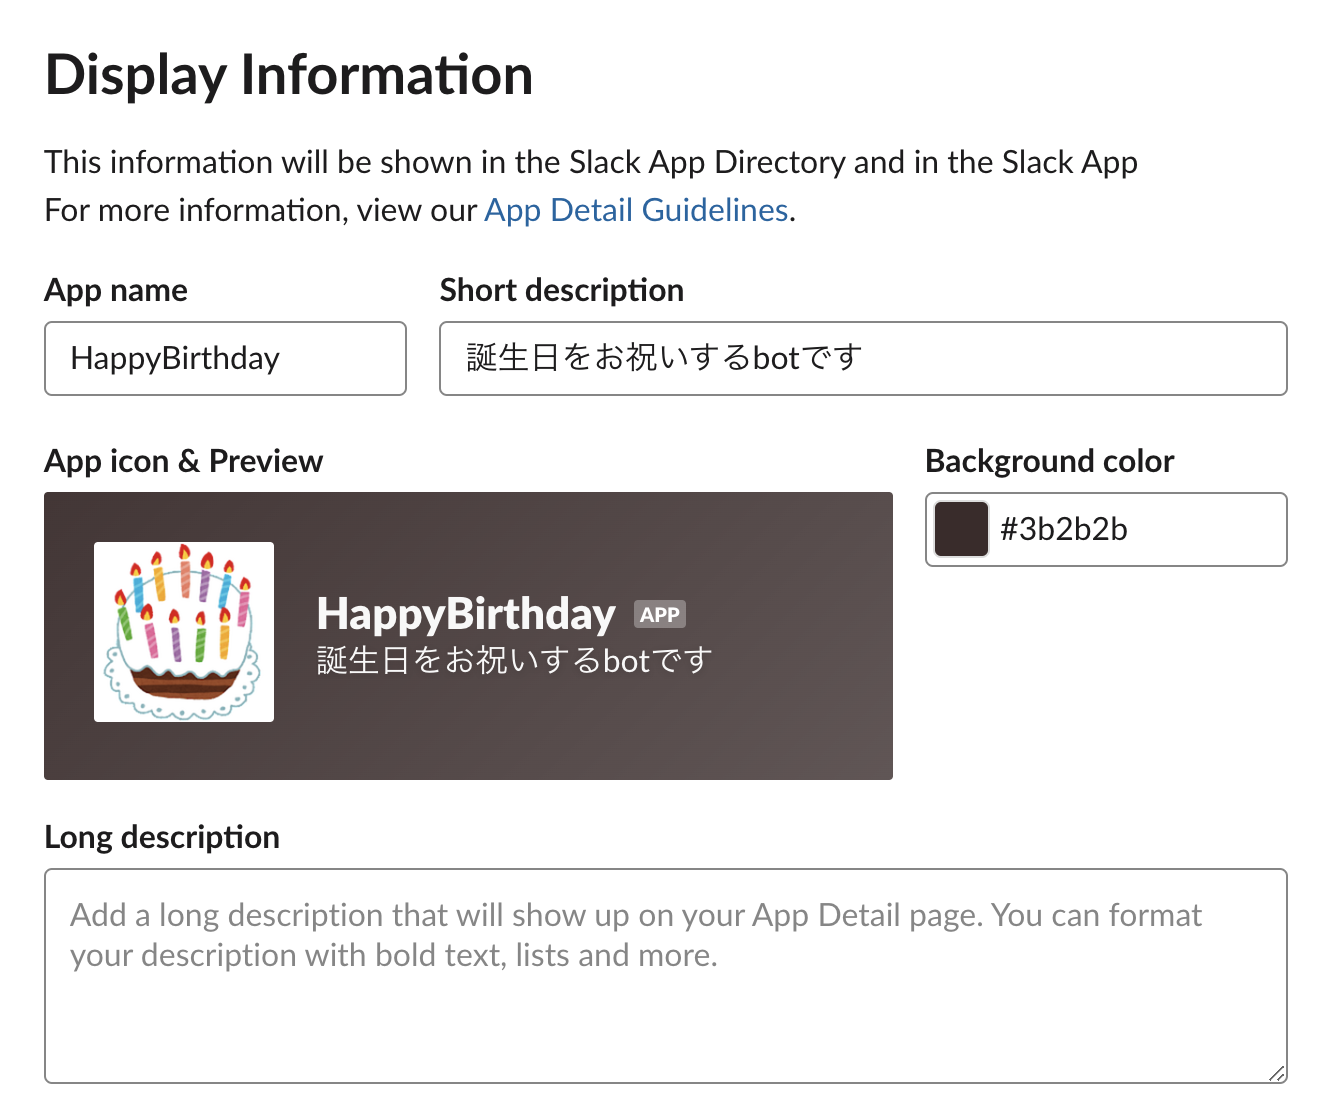Click the Background color label
Screen dimensions: 1328x1110
point(1049,462)
